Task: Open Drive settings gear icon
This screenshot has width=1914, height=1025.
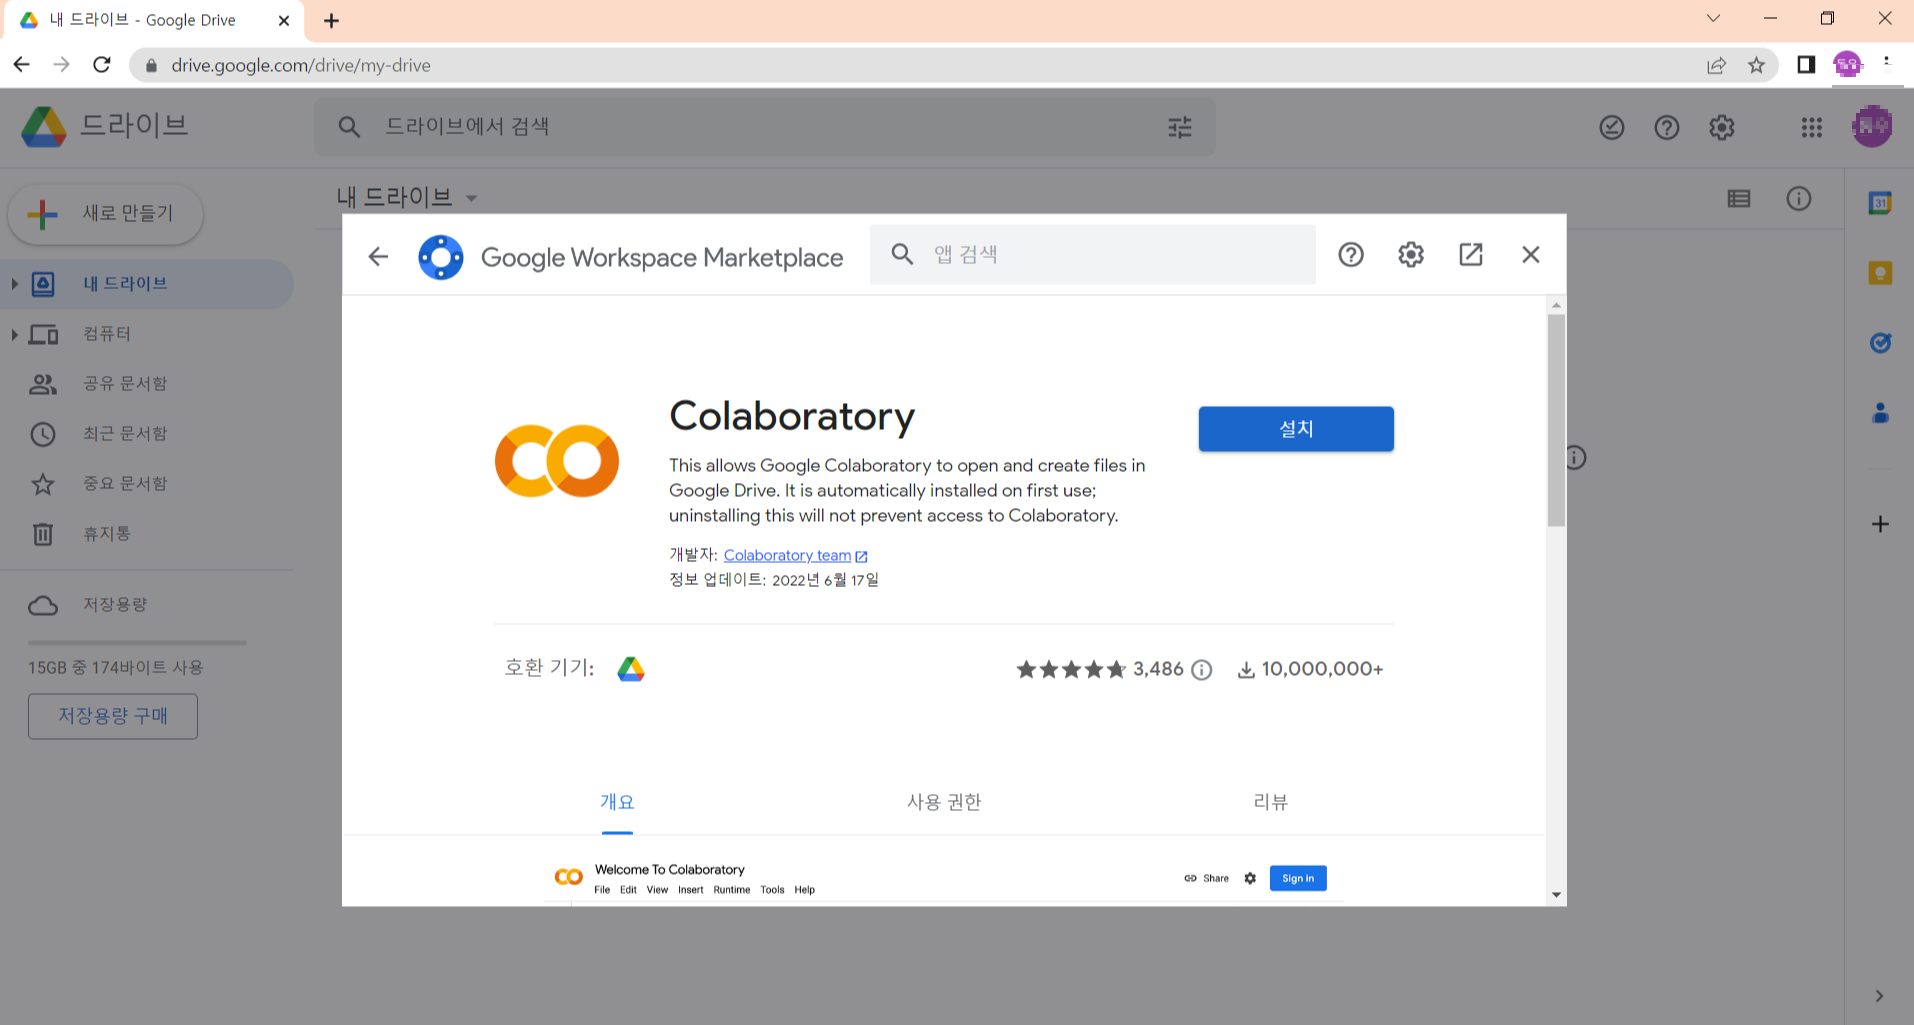Action: click(x=1722, y=127)
